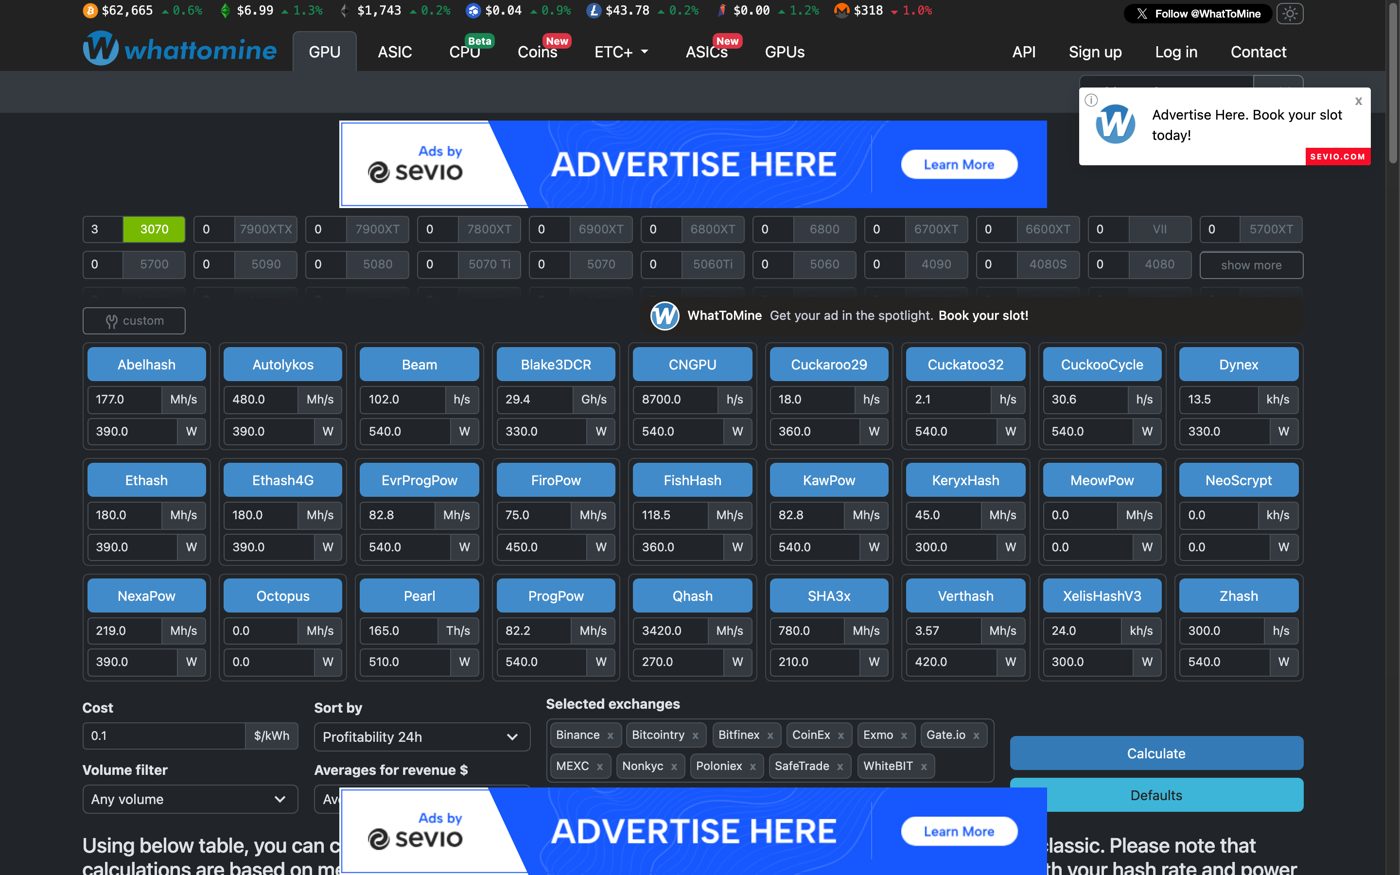Toggle the light/dark theme sun icon

pos(1290,14)
